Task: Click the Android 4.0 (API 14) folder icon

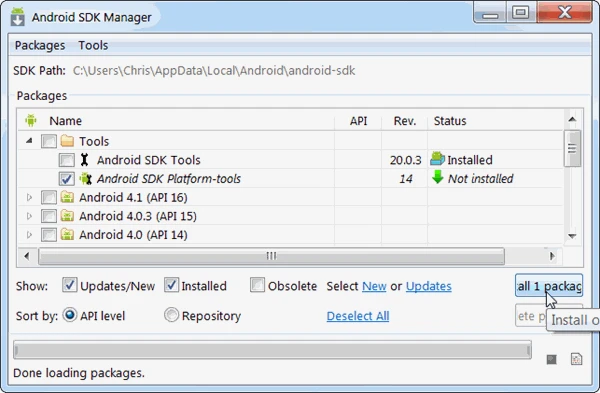Action: 67,235
